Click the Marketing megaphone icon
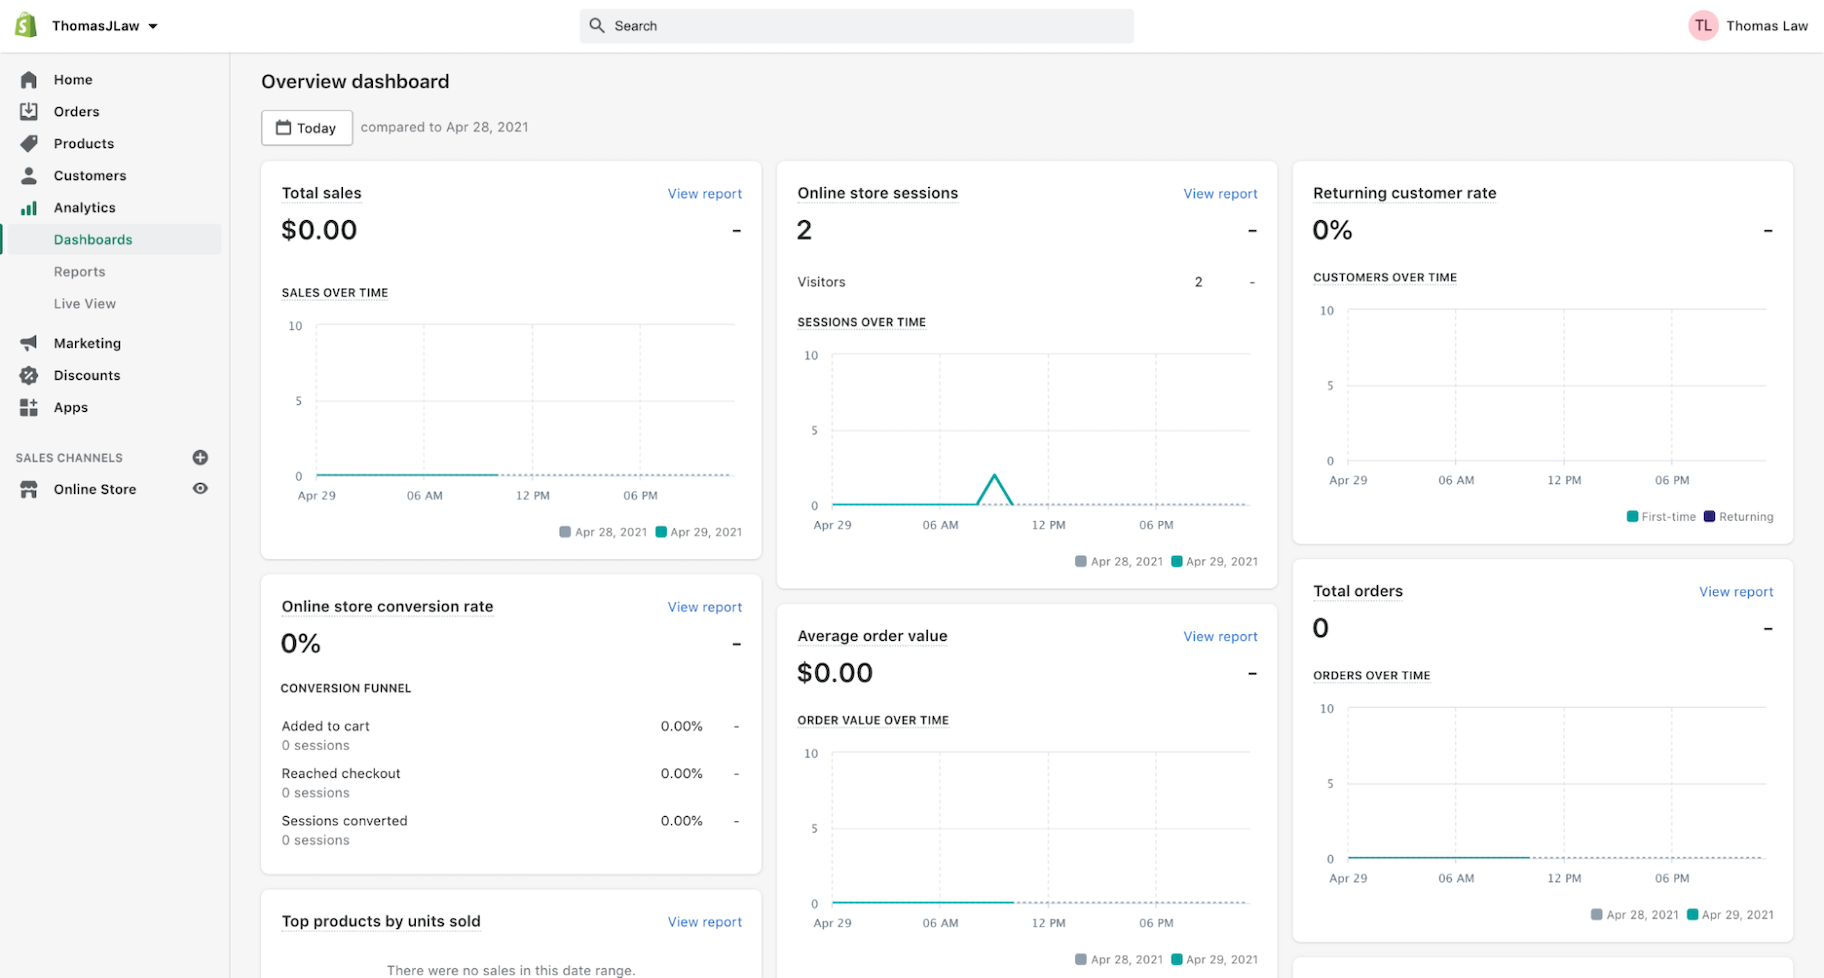Screen dimensions: 1824x978 29,344
